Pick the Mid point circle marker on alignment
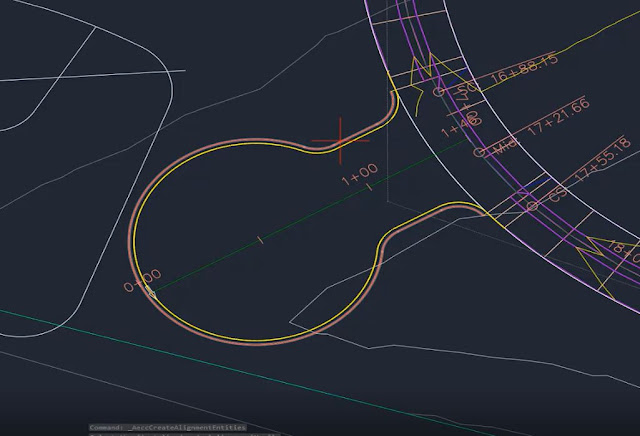Viewport: 640px width, 436px height. 480,152
